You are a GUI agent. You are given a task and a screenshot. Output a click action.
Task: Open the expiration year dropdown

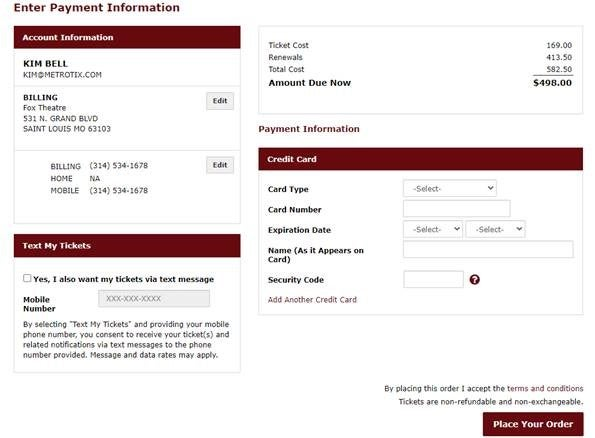(495, 229)
